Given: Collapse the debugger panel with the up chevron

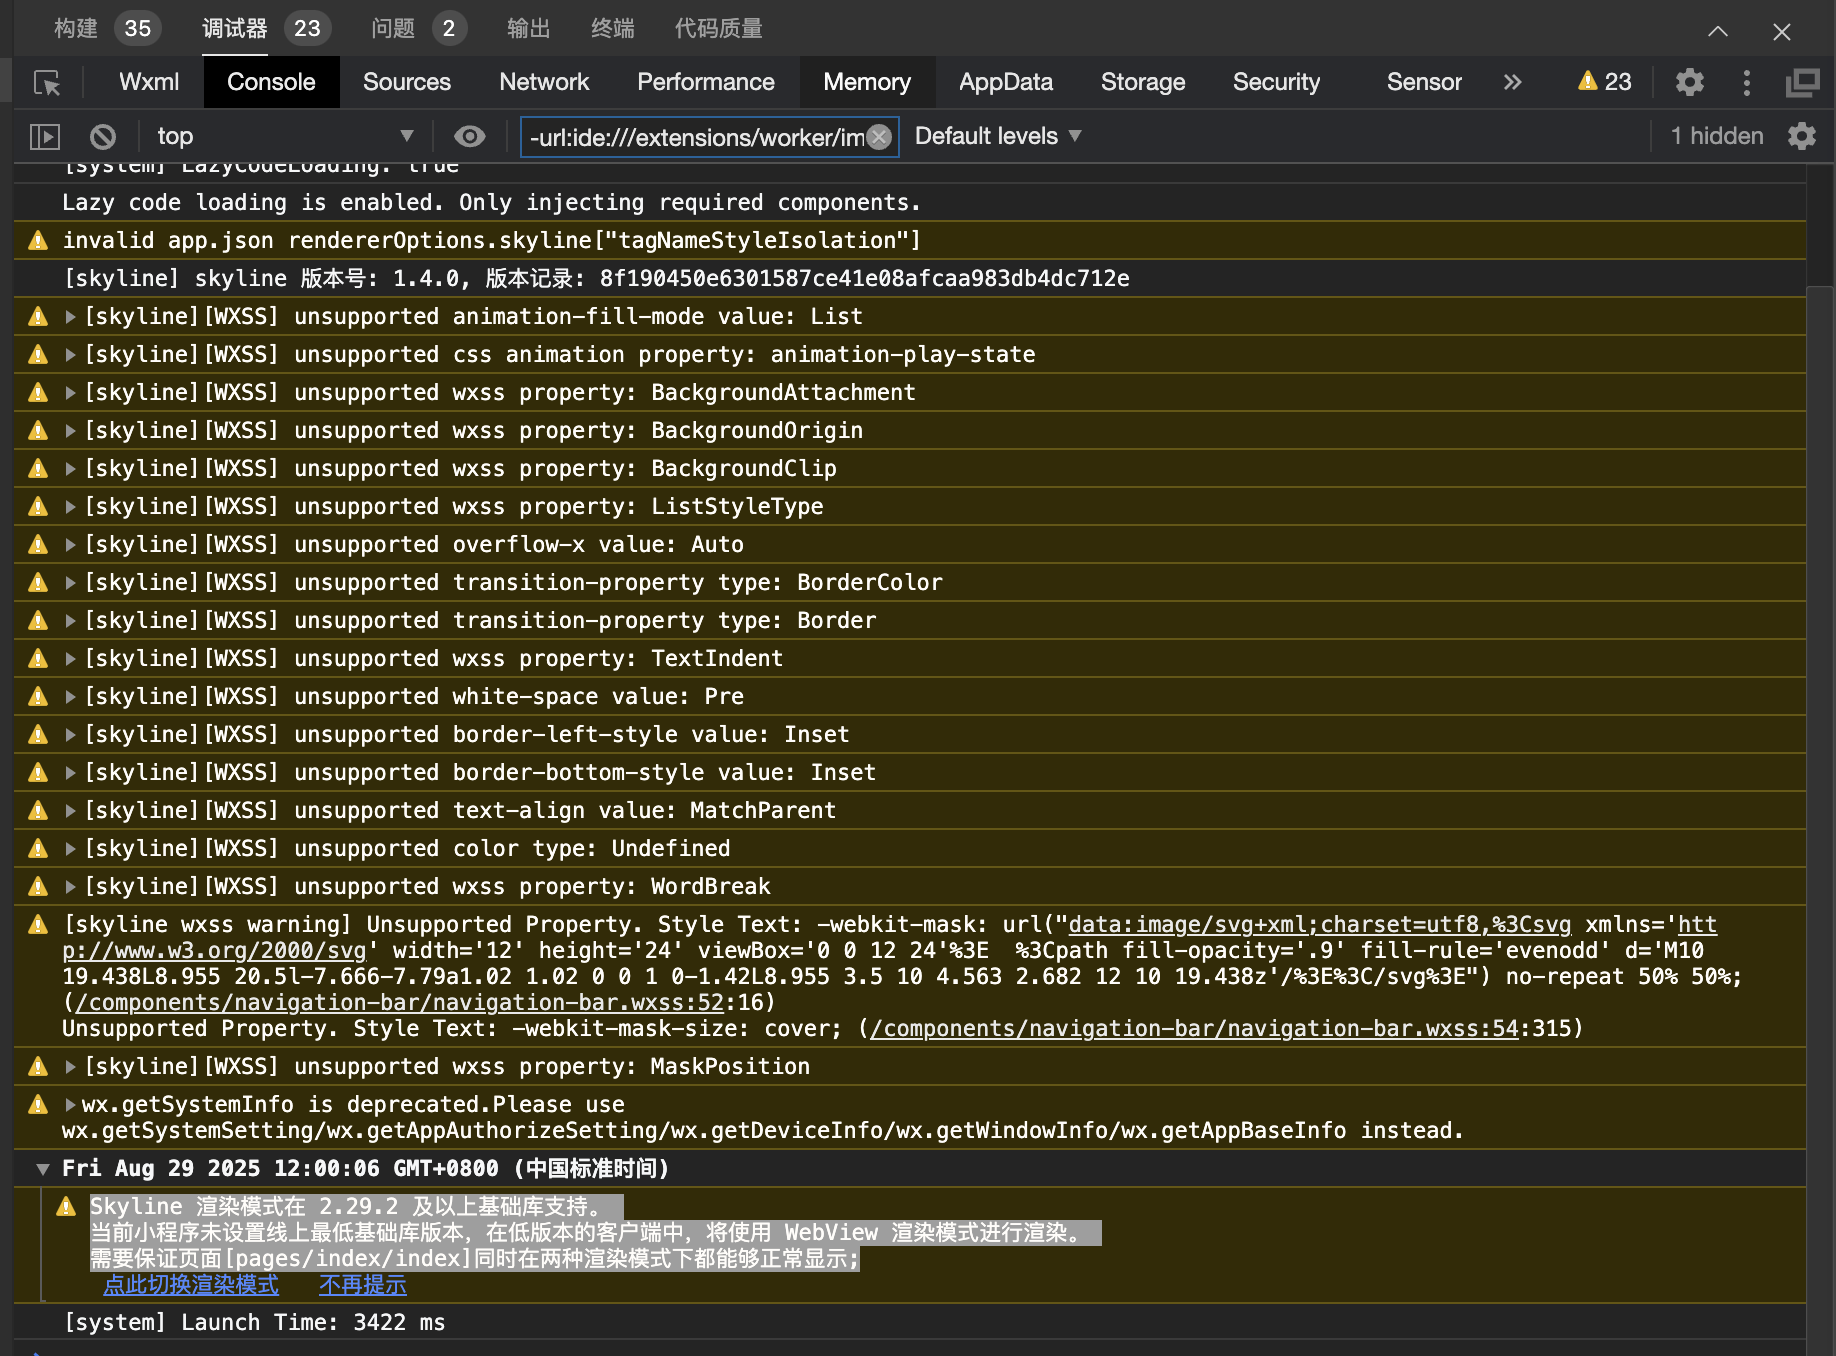Looking at the screenshot, I should point(1718,31).
